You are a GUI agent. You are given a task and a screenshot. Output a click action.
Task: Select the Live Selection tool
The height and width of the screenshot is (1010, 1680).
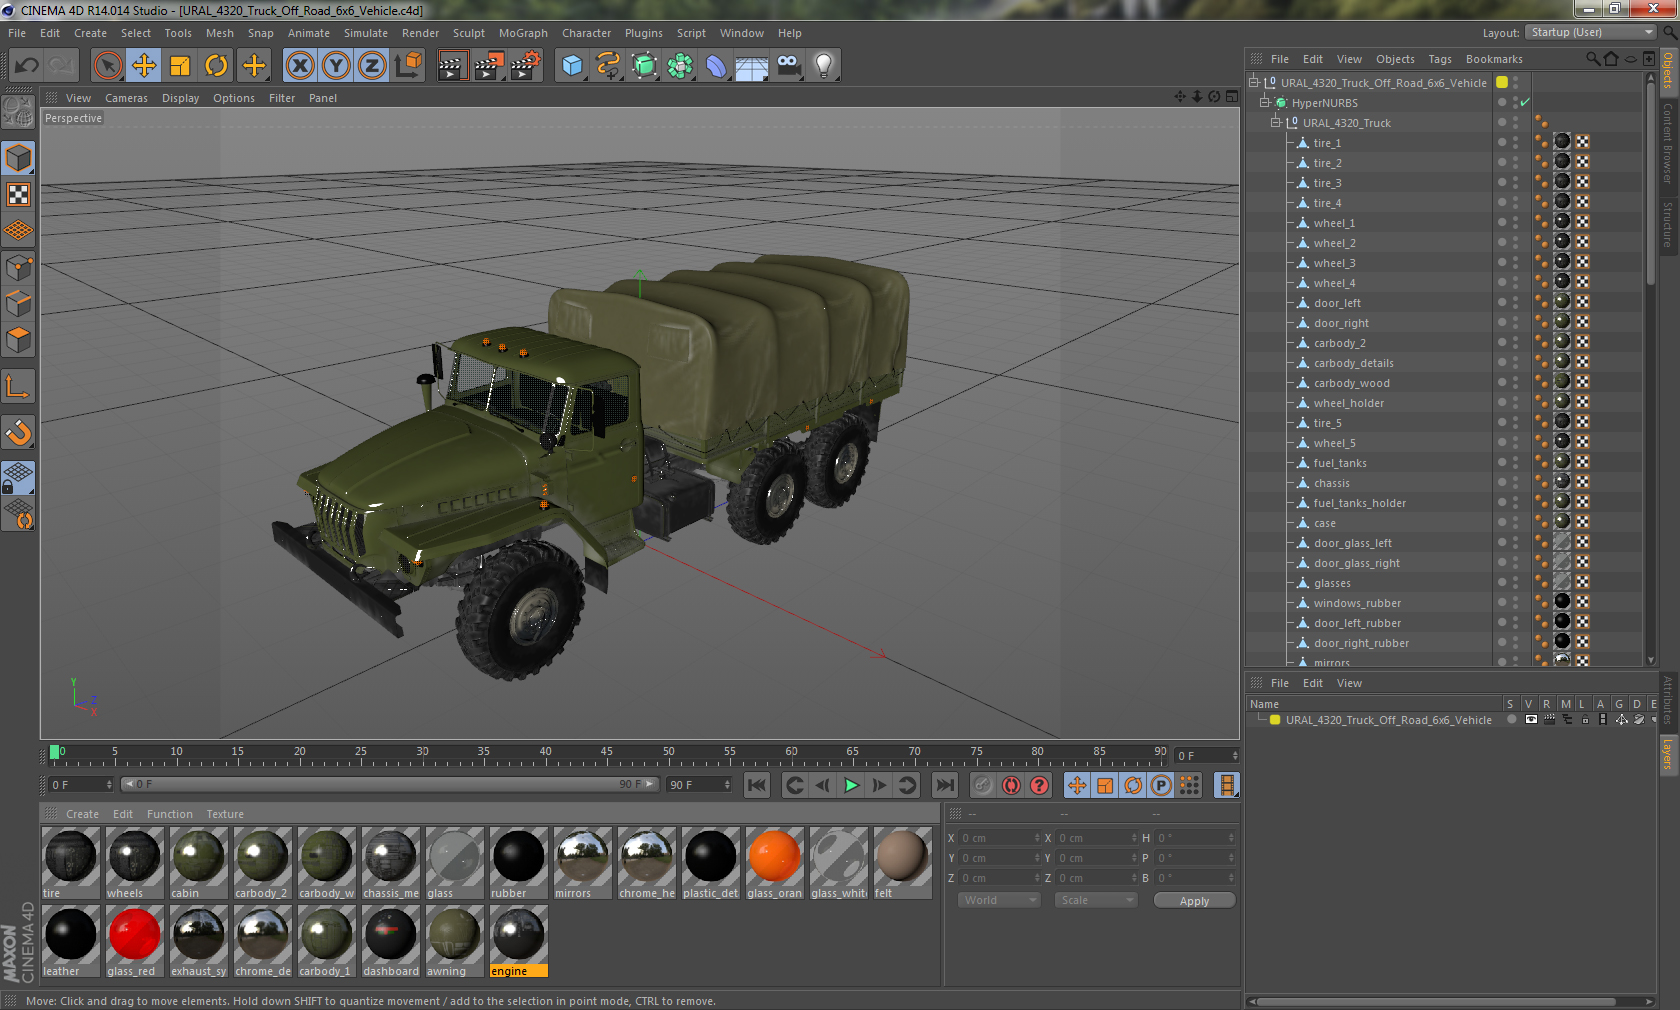[x=107, y=66]
